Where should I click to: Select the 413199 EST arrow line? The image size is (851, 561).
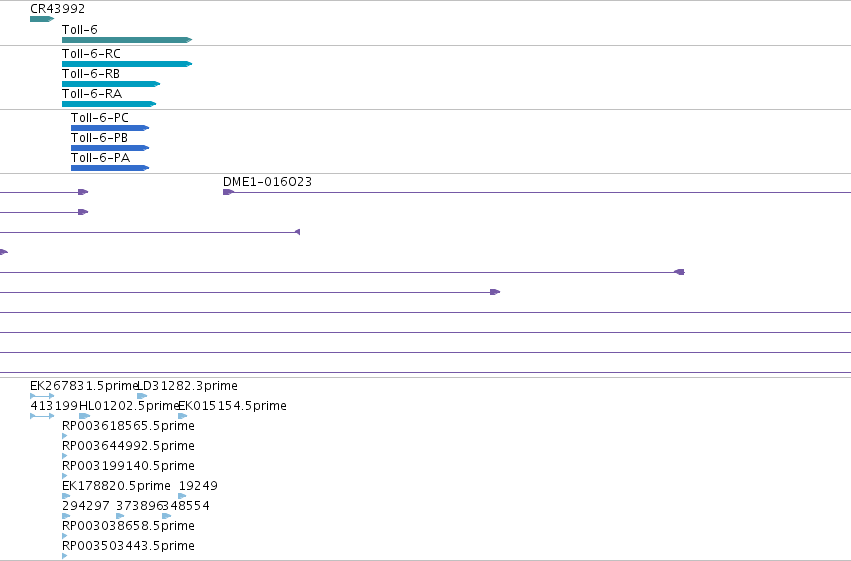[x=42, y=416]
